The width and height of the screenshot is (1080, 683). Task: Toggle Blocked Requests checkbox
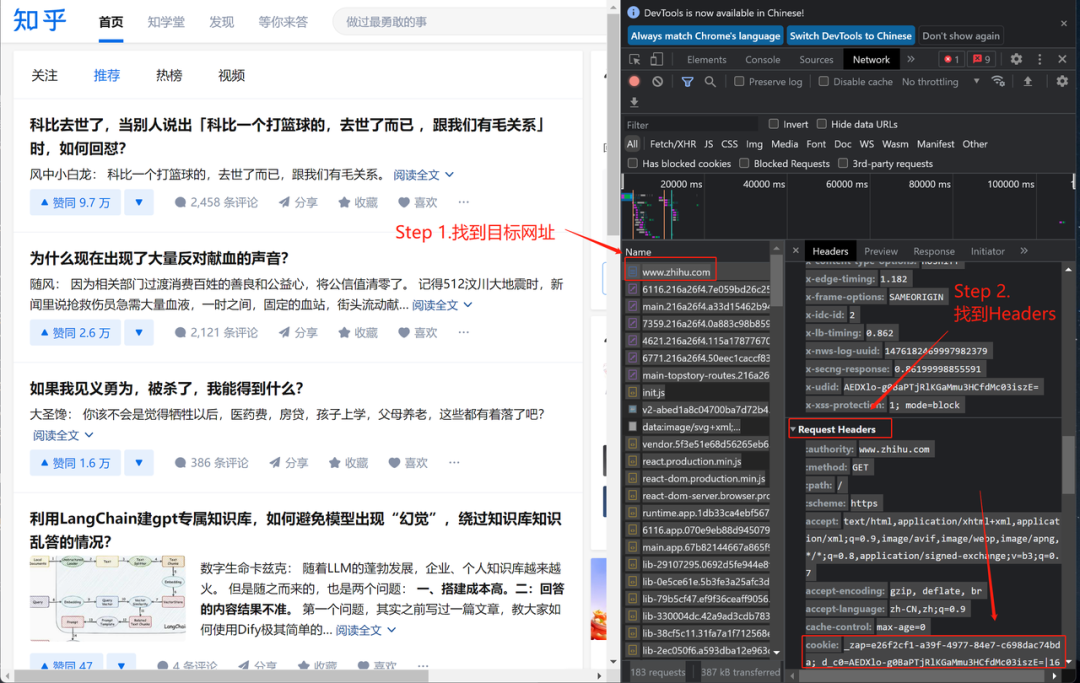[x=744, y=163]
